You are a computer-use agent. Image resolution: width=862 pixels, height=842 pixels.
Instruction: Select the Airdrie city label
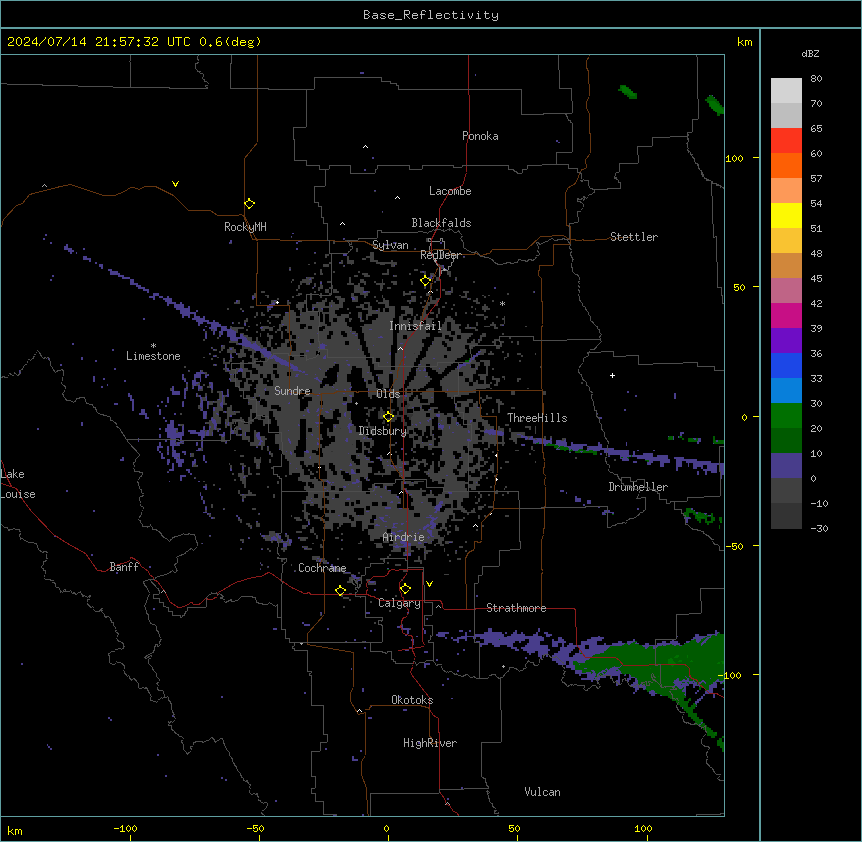tap(404, 537)
